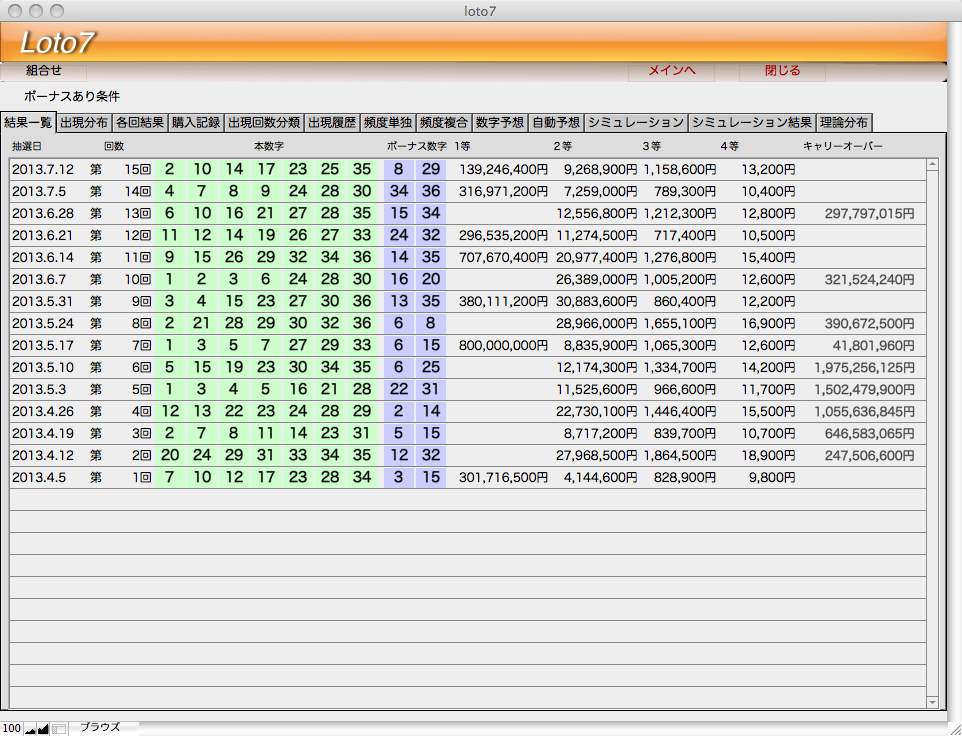Open the シミュレーション結果 tab

(752, 123)
